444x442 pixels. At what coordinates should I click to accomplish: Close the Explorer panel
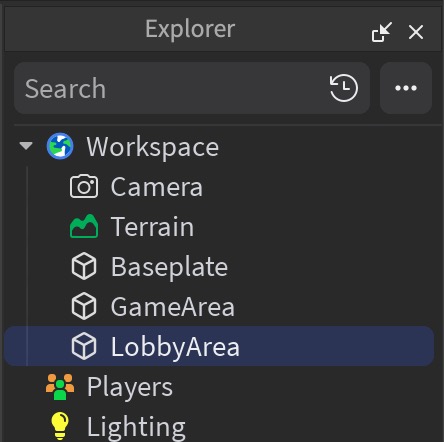click(x=416, y=32)
